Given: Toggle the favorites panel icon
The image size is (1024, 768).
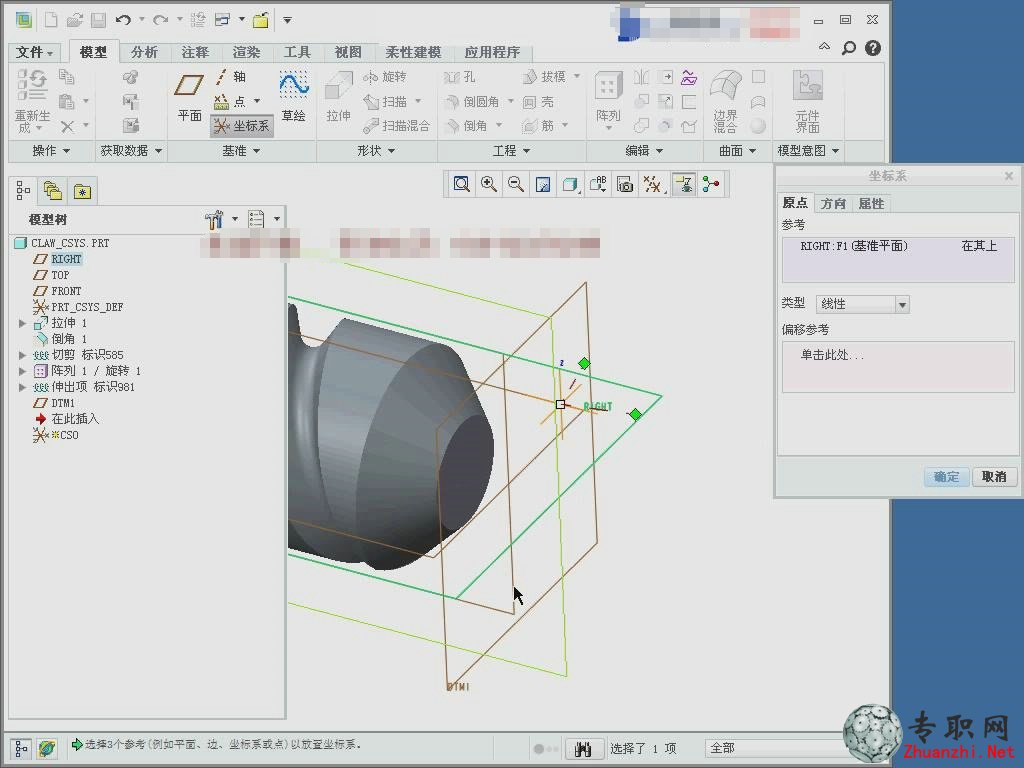Looking at the screenshot, I should click(82, 191).
